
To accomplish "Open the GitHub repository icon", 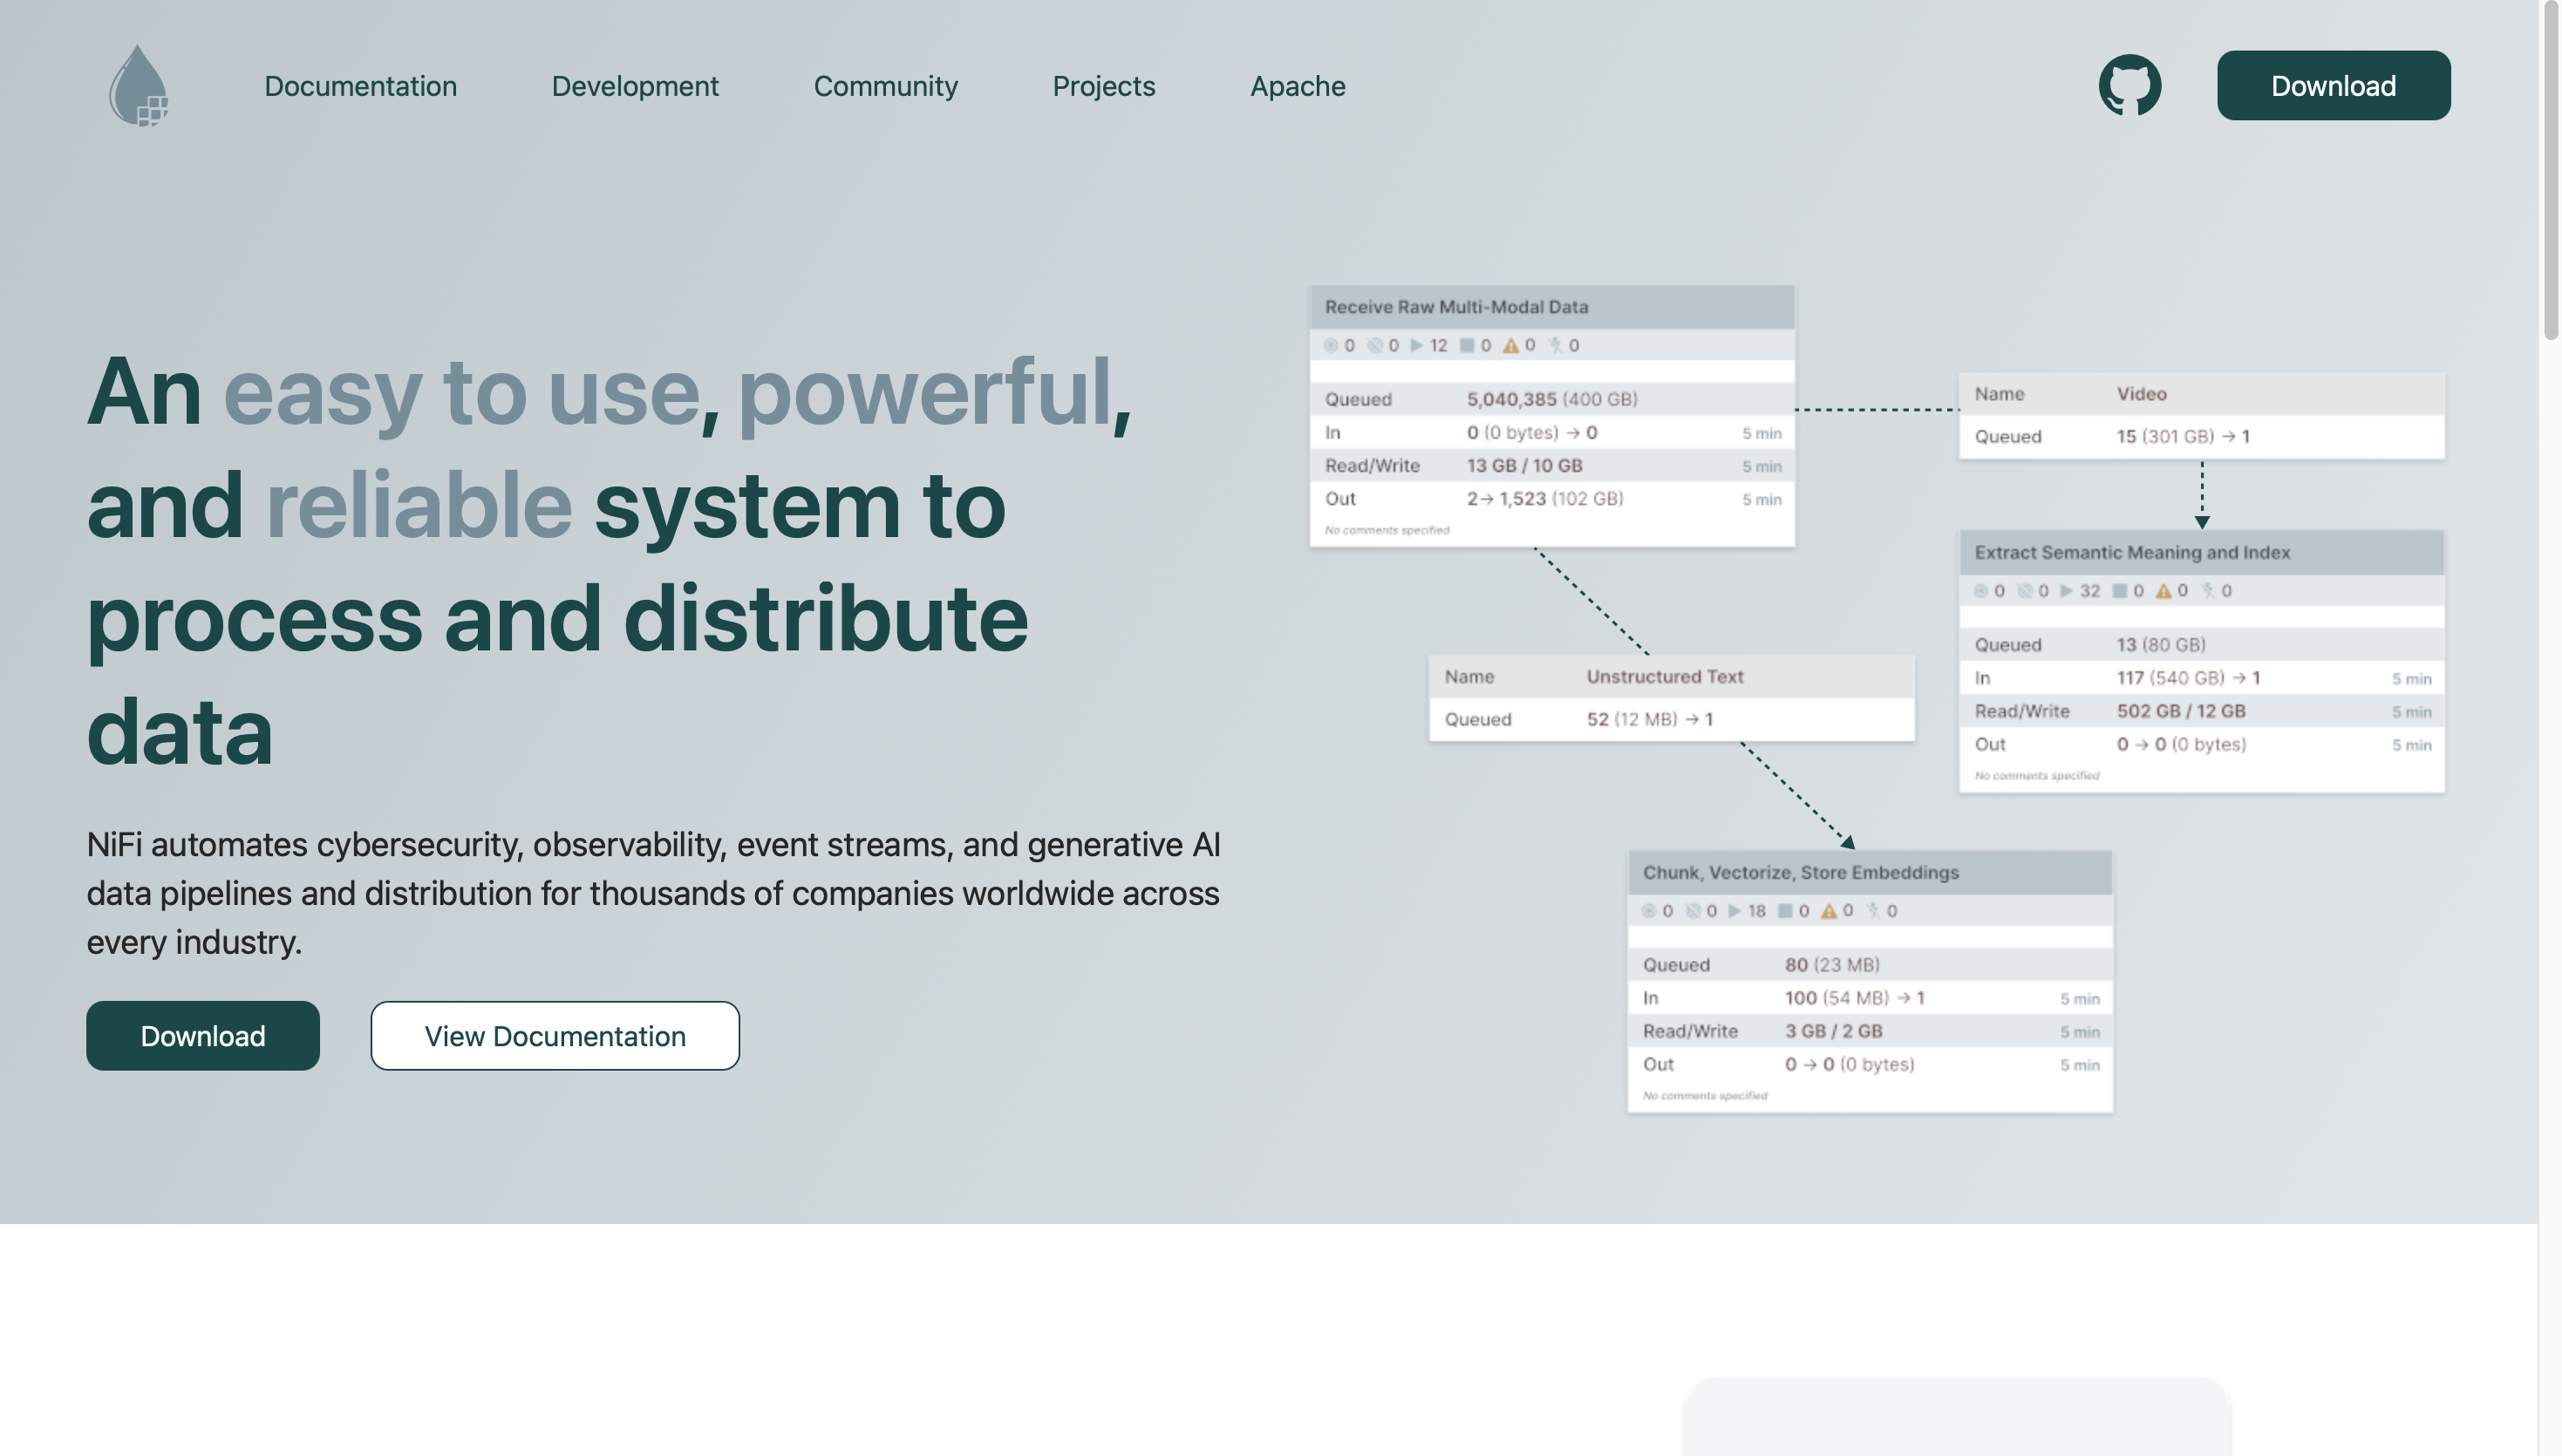I will [x=2129, y=86].
